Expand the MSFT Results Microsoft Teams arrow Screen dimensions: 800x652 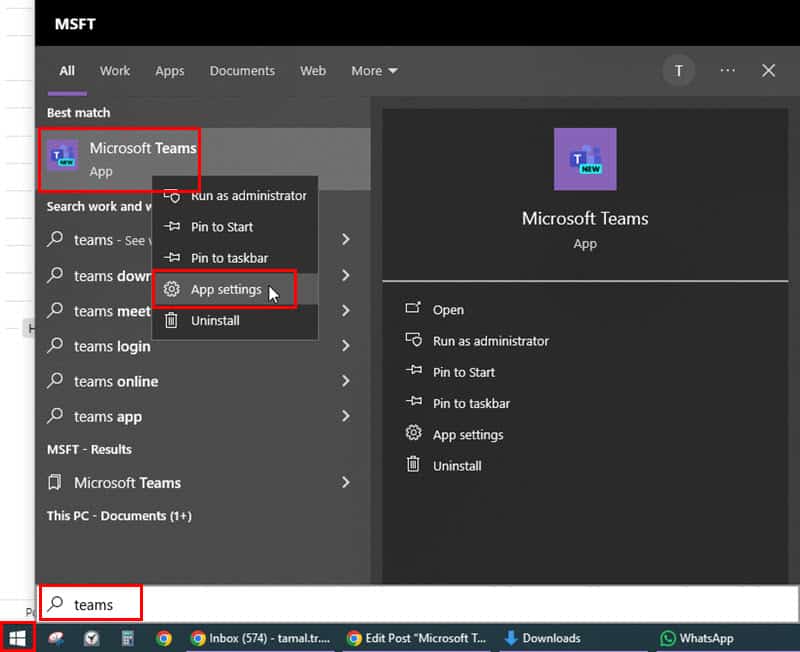(345, 482)
